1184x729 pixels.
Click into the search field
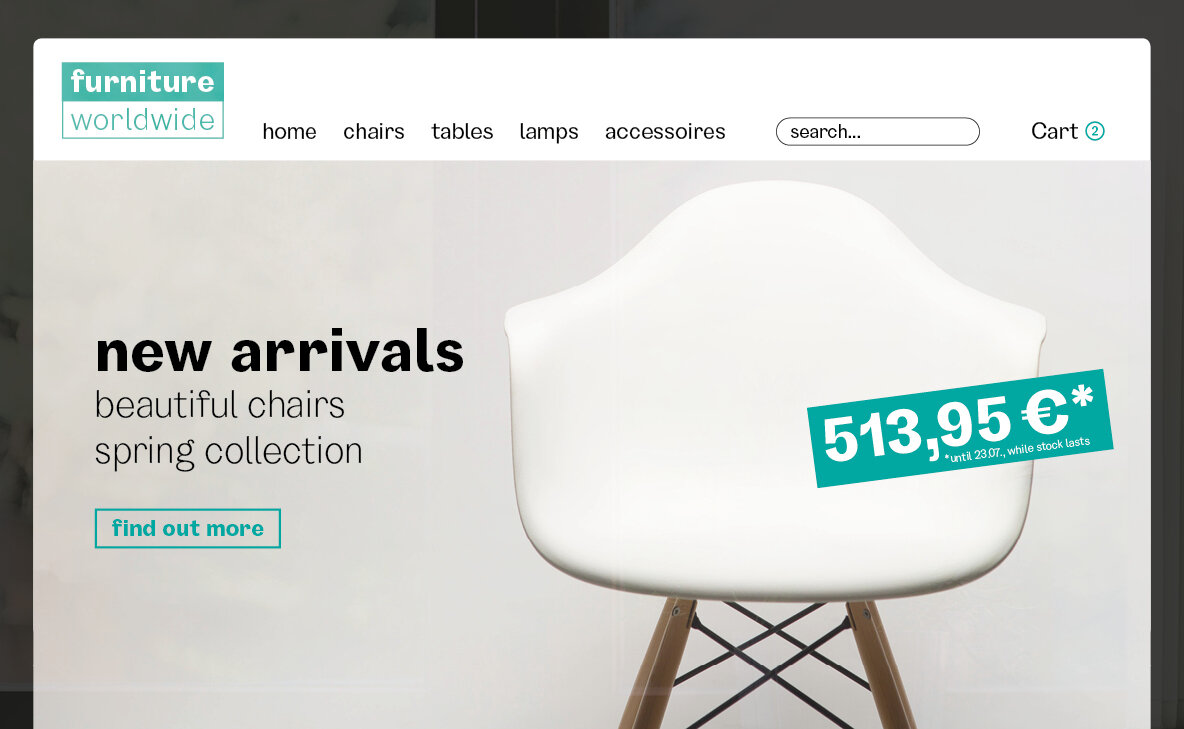(x=877, y=131)
